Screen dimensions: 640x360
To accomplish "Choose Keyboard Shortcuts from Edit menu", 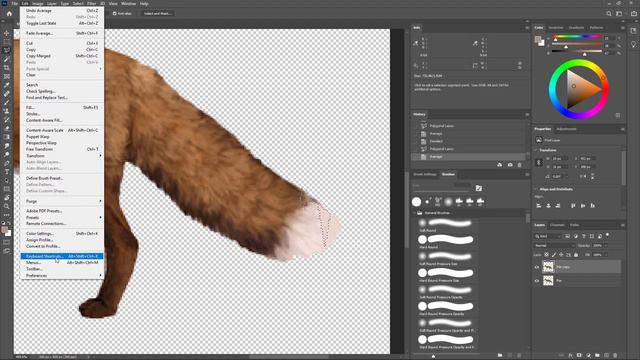I will (x=62, y=256).
